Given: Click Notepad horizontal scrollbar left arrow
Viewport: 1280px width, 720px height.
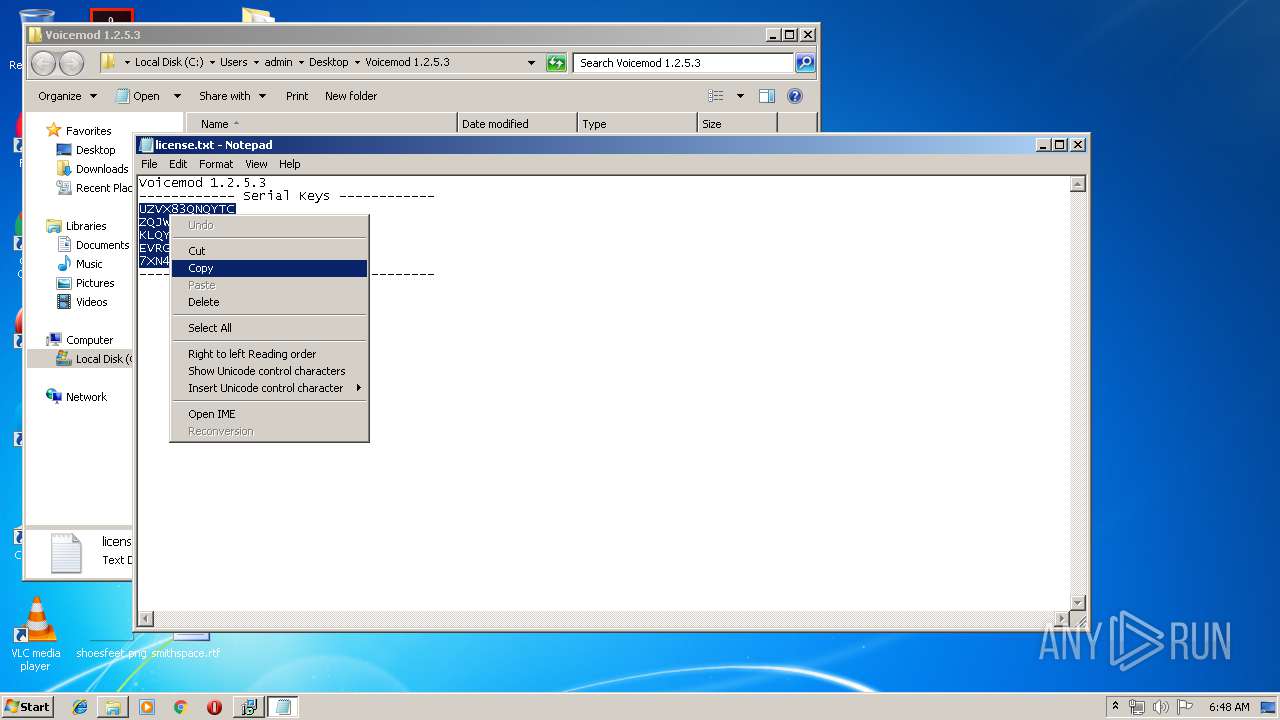Looking at the screenshot, I should pos(146,619).
